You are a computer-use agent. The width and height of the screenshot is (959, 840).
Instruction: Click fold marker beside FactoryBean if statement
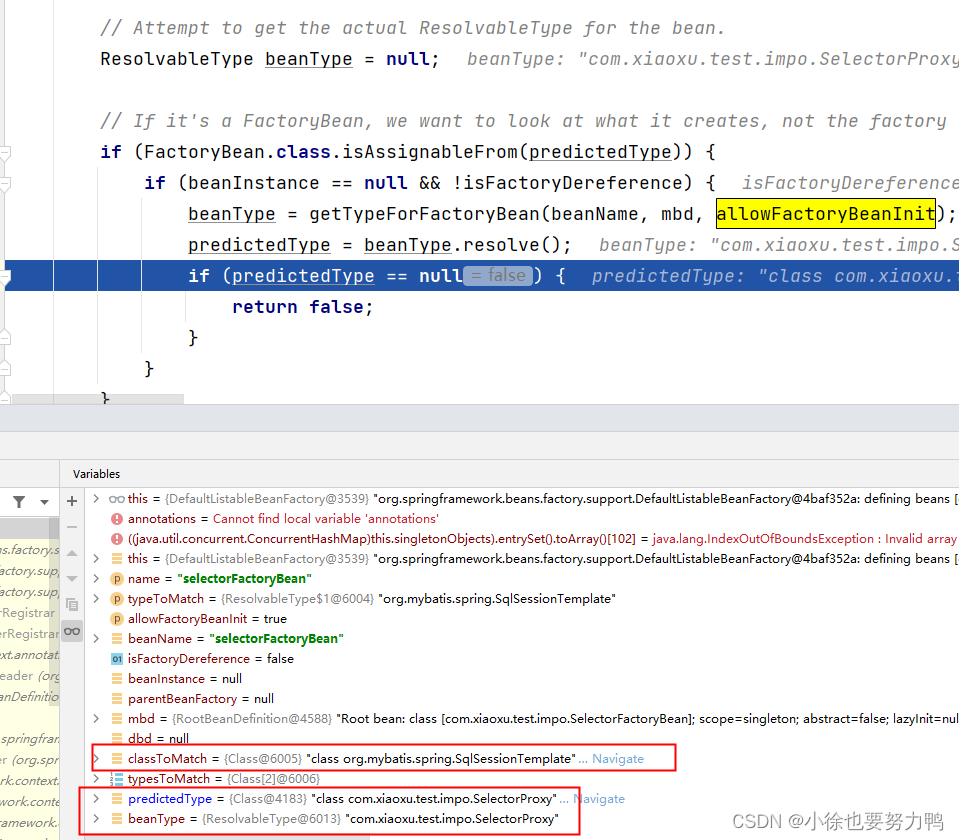(5, 152)
